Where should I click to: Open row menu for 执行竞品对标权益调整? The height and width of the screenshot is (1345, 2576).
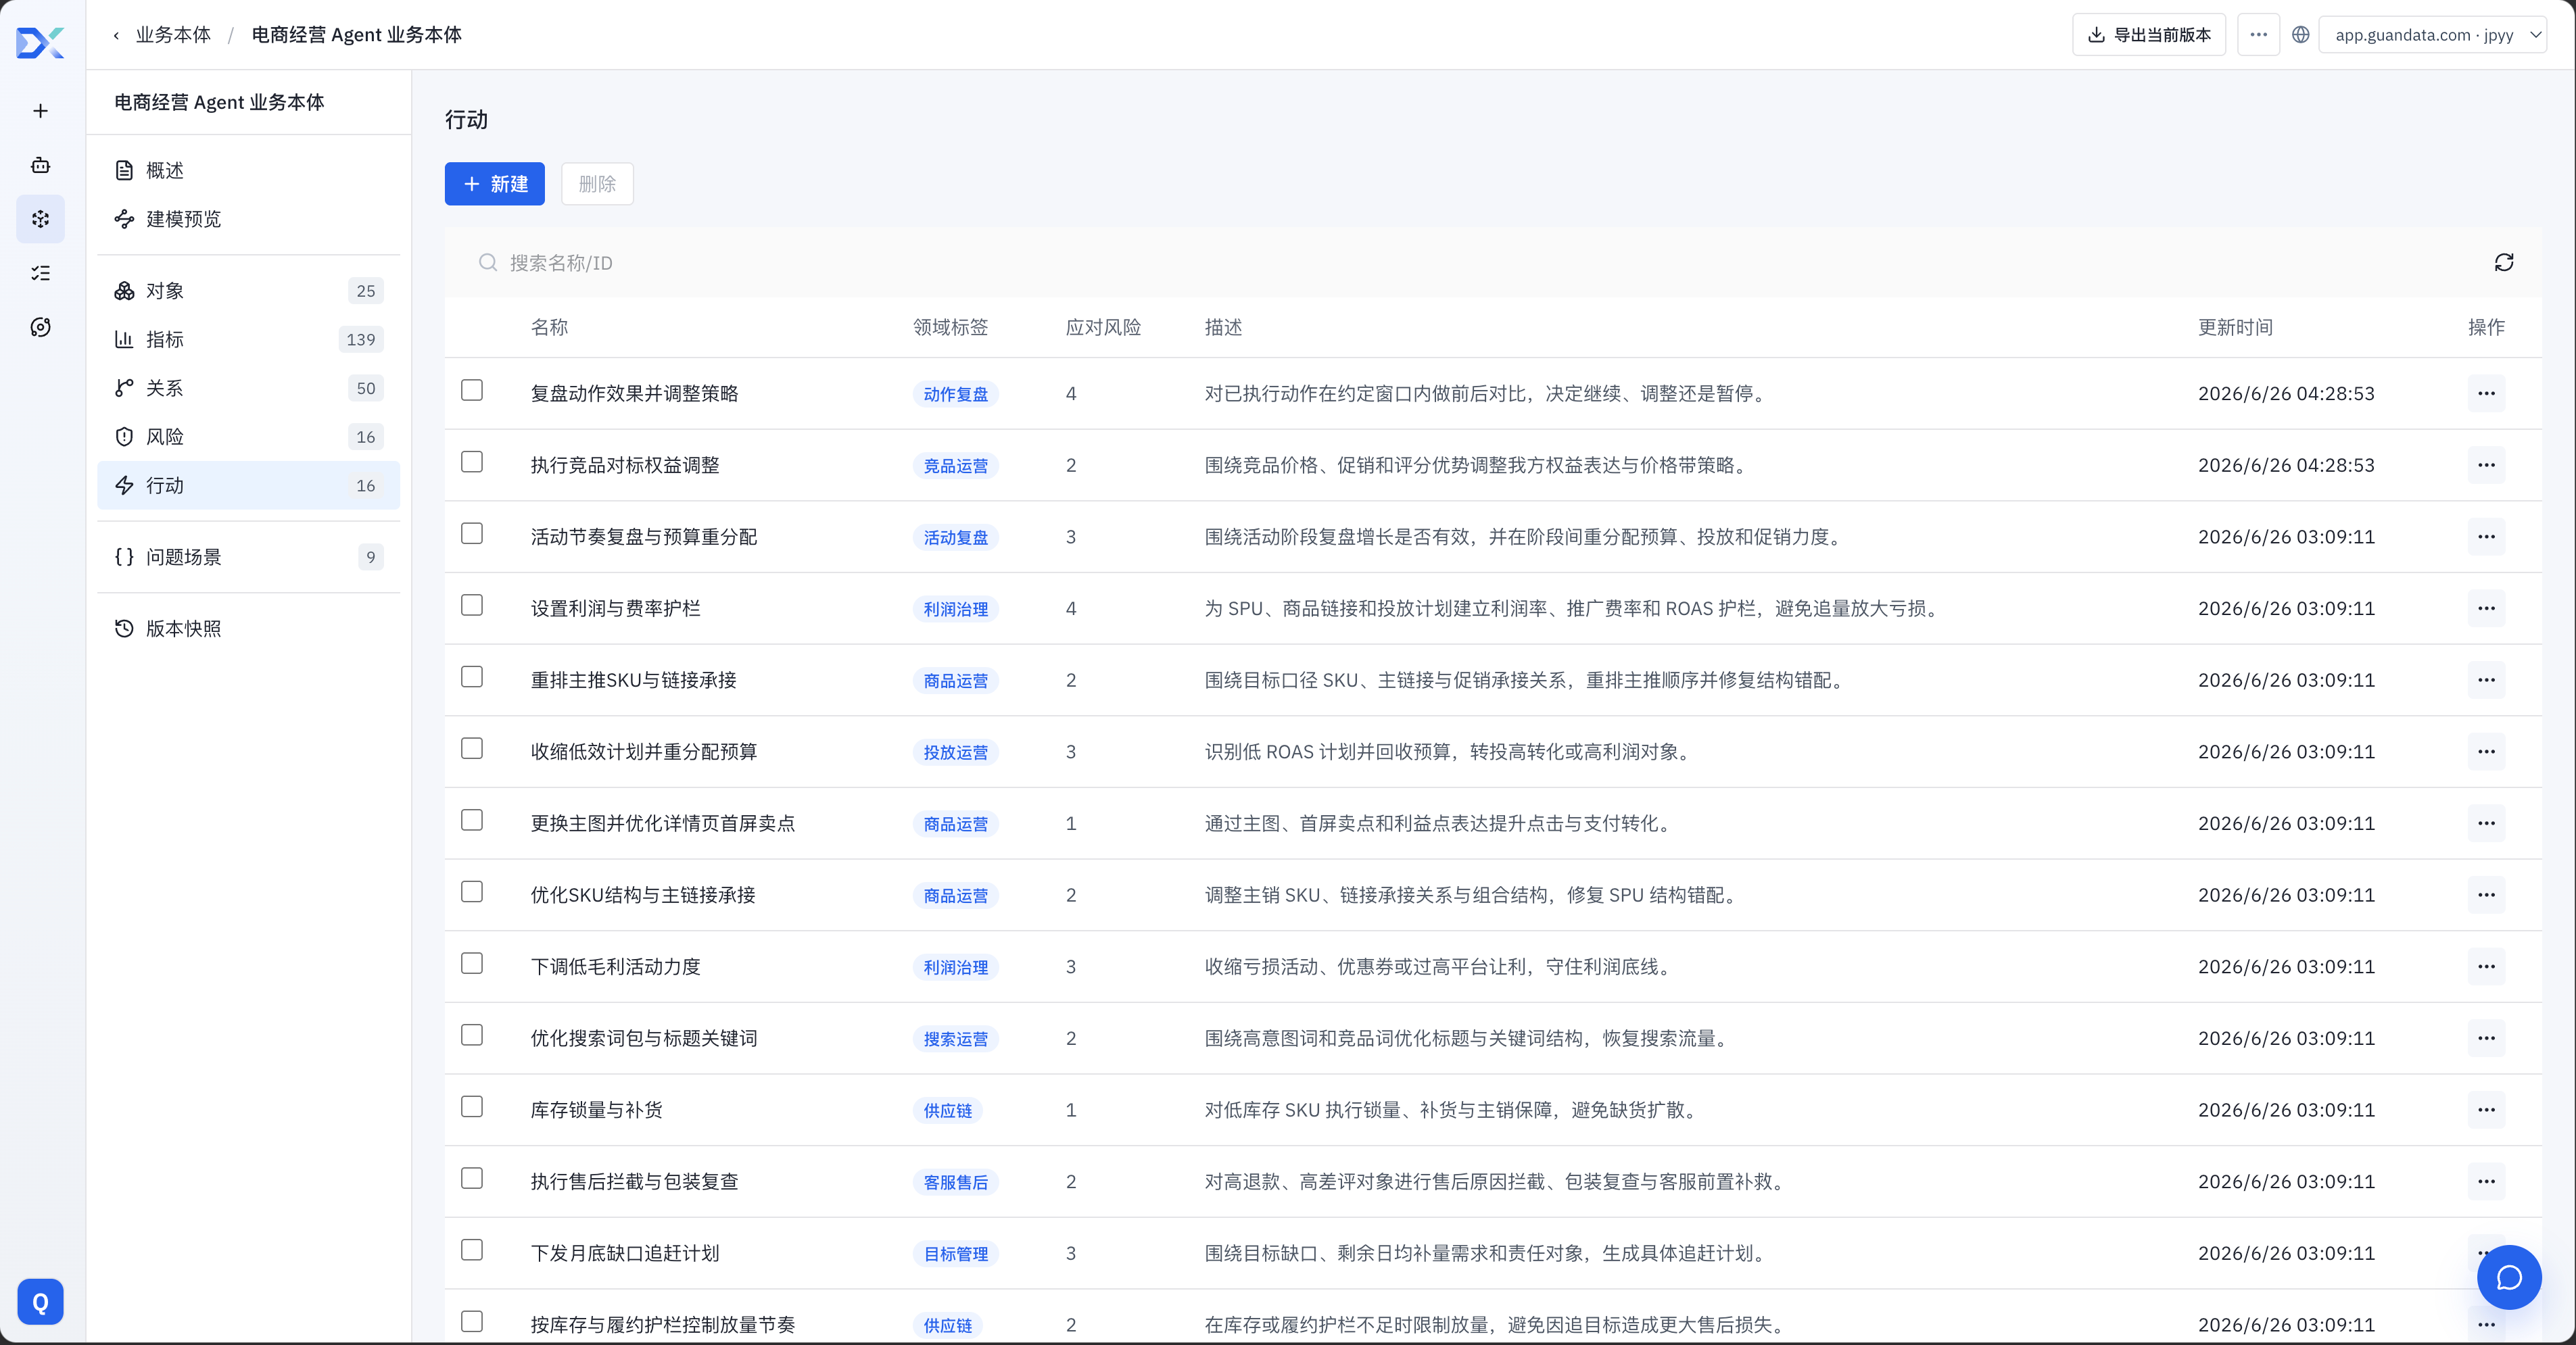point(2486,465)
